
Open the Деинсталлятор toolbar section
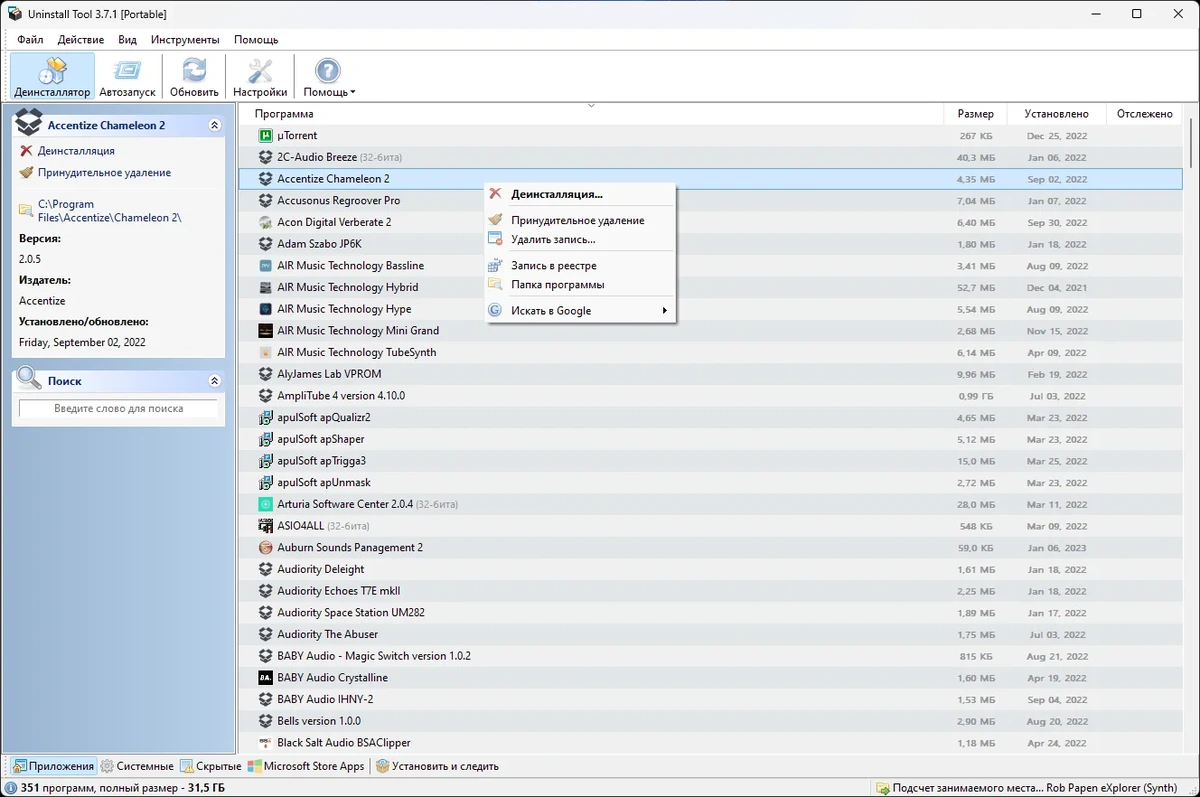coord(52,76)
